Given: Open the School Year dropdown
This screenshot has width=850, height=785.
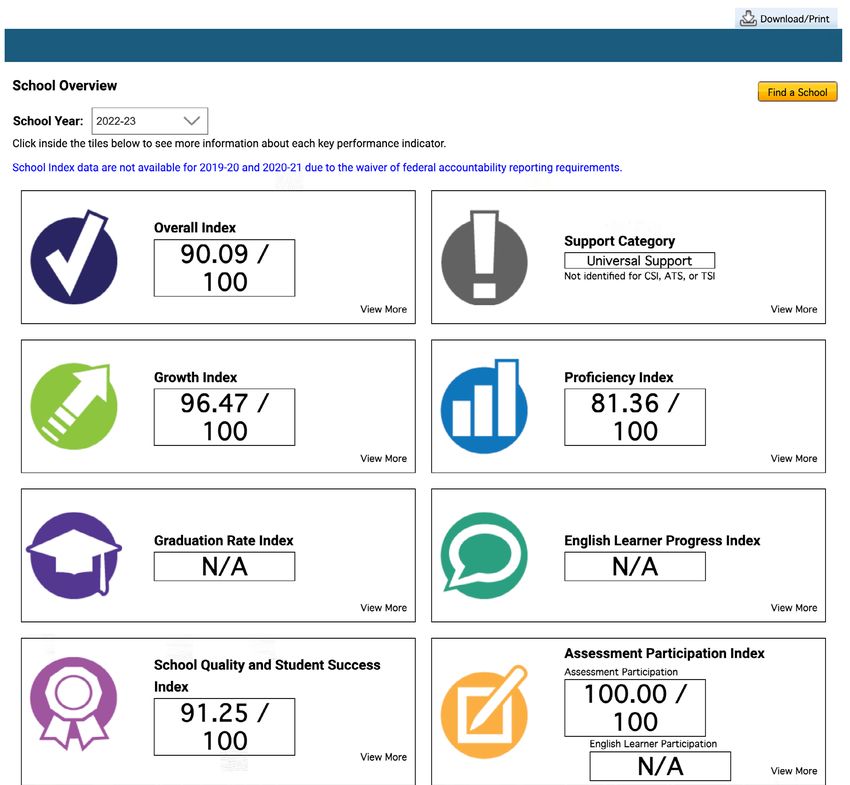Looking at the screenshot, I should 150,121.
